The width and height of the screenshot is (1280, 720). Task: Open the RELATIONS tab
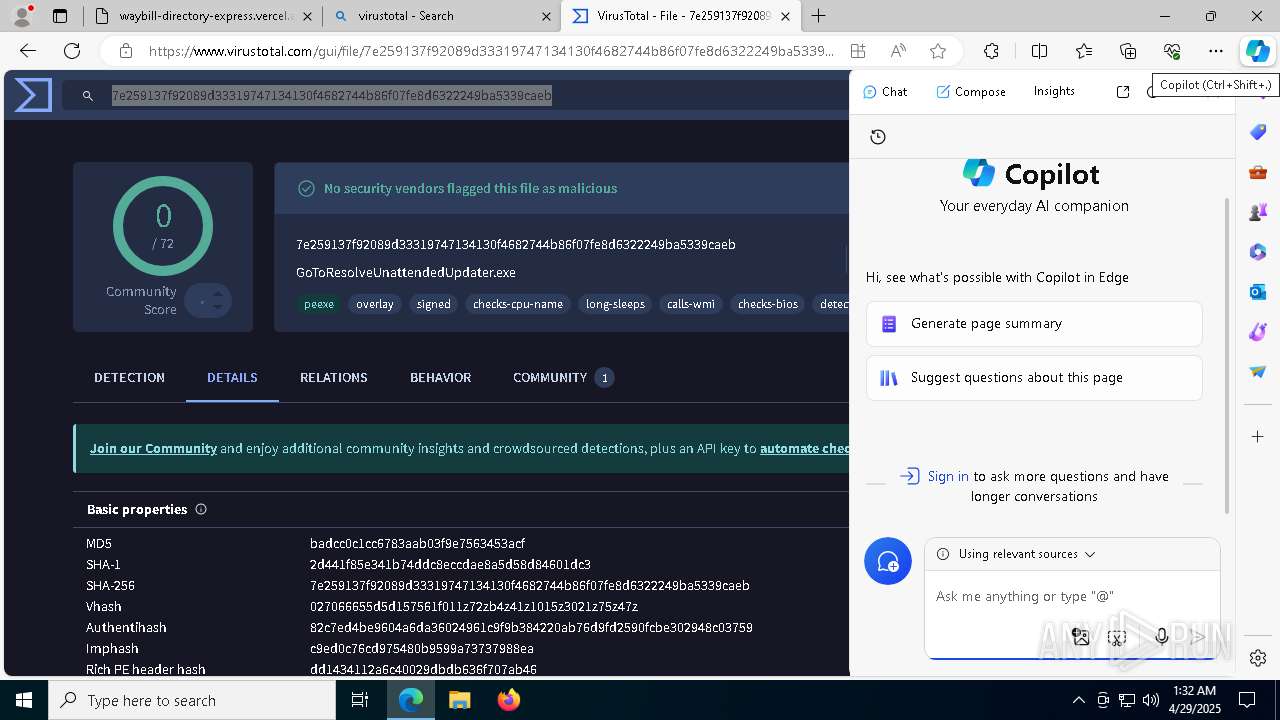pyautogui.click(x=334, y=377)
